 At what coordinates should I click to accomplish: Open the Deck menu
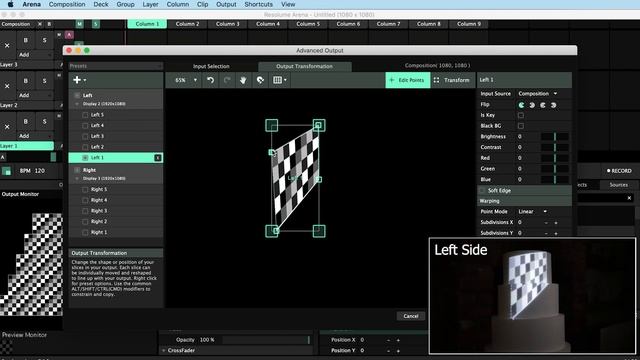click(x=101, y=4)
